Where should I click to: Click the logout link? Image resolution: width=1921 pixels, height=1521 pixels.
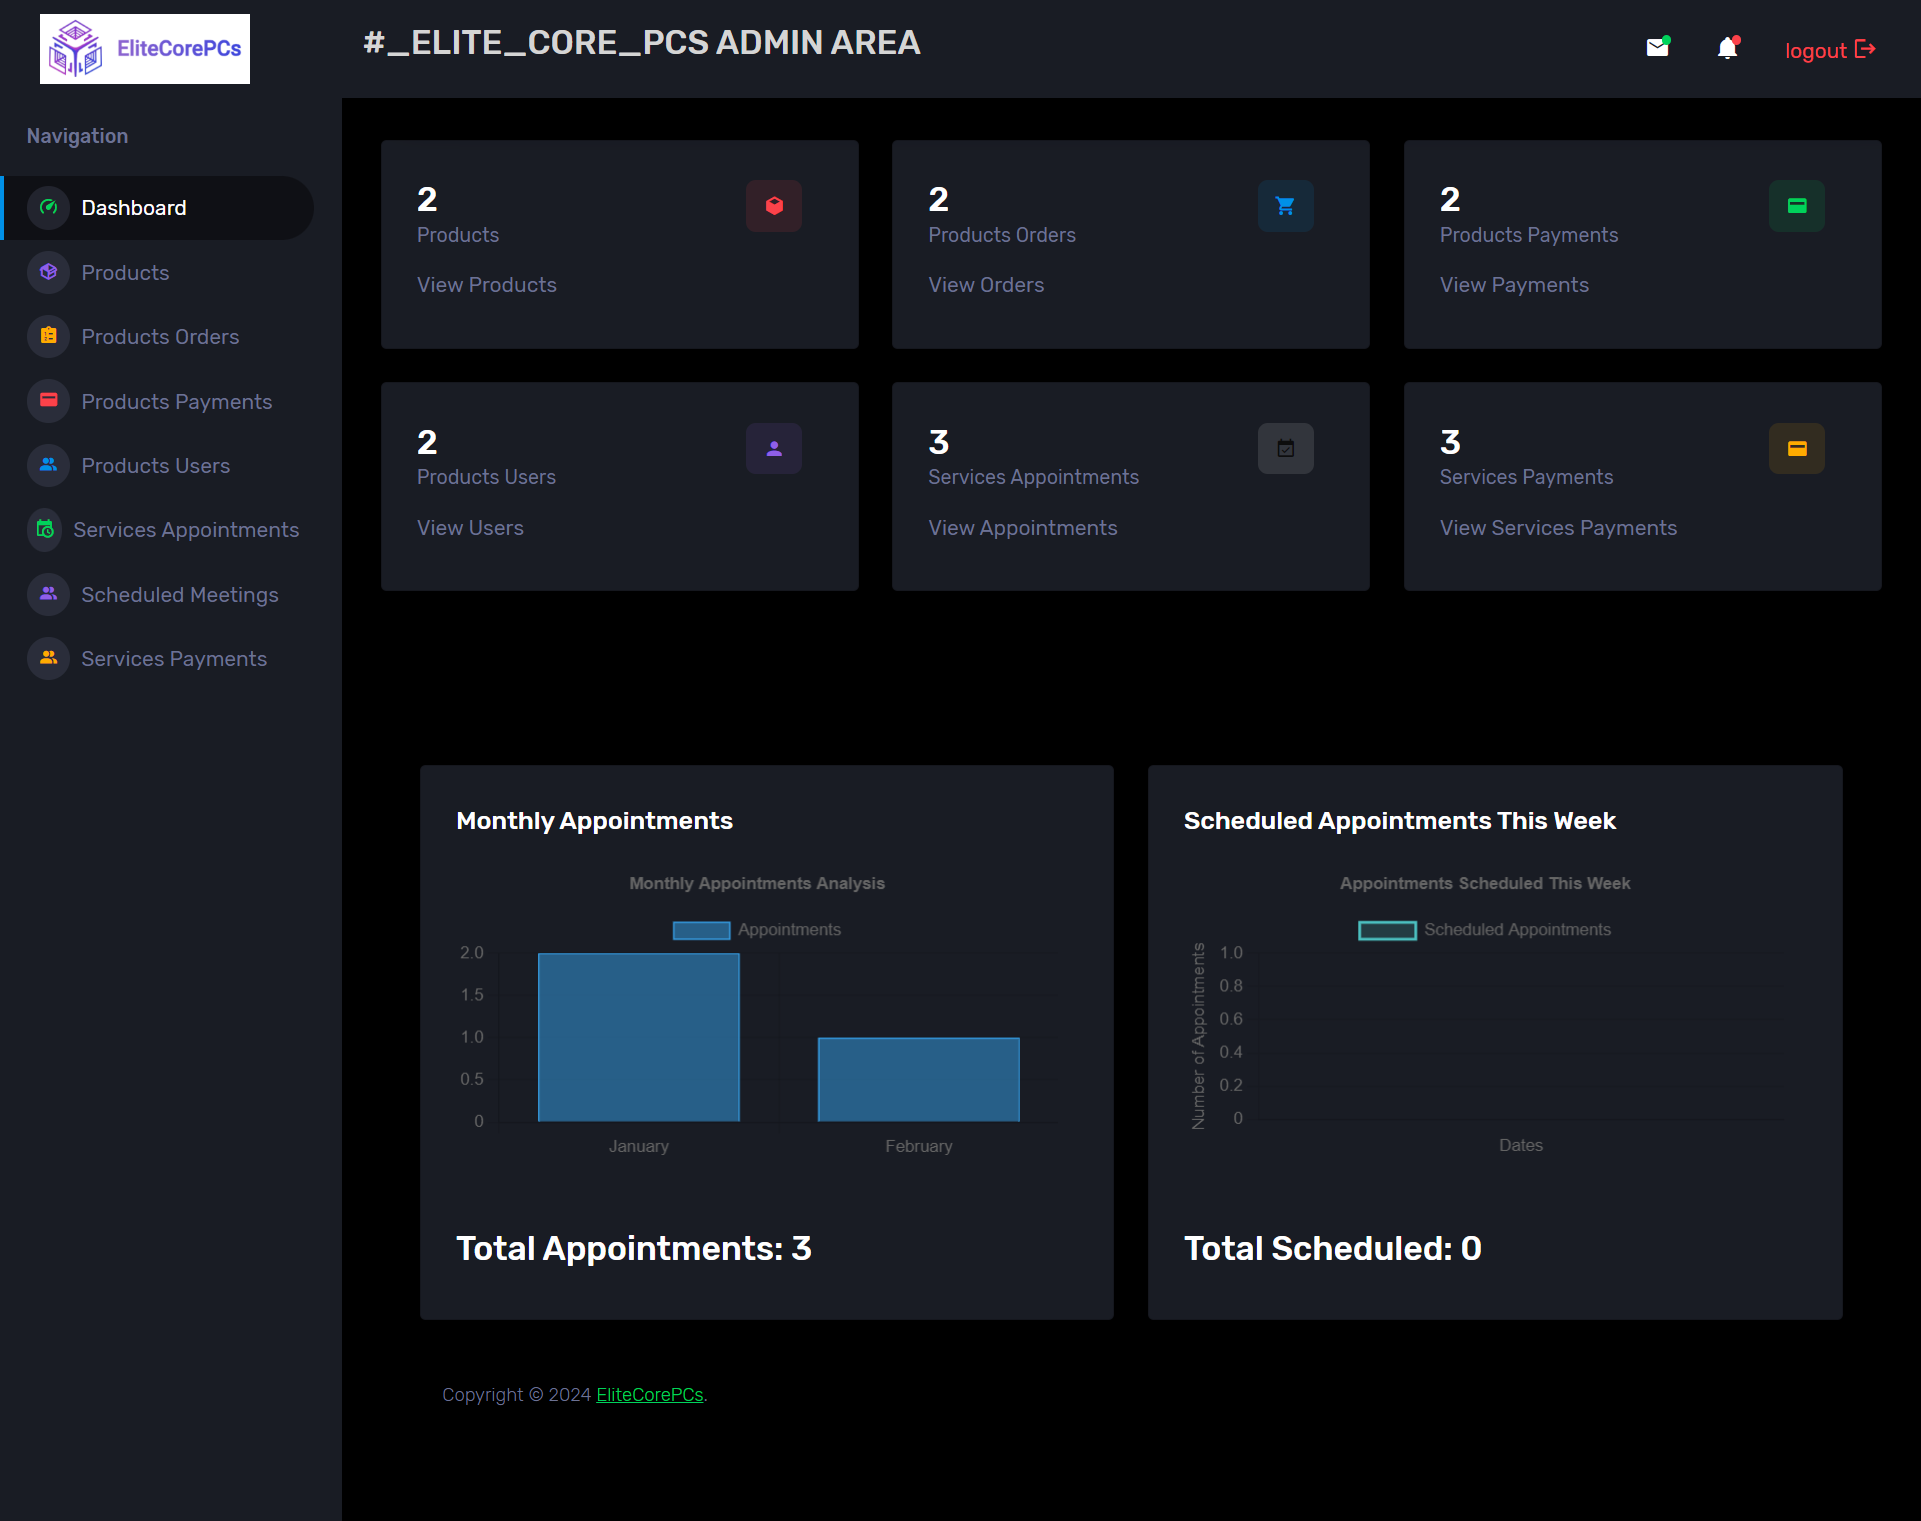(x=1829, y=50)
